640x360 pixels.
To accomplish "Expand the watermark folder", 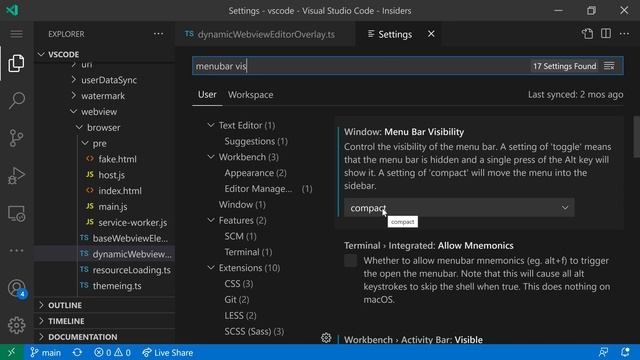I will 73,96.
